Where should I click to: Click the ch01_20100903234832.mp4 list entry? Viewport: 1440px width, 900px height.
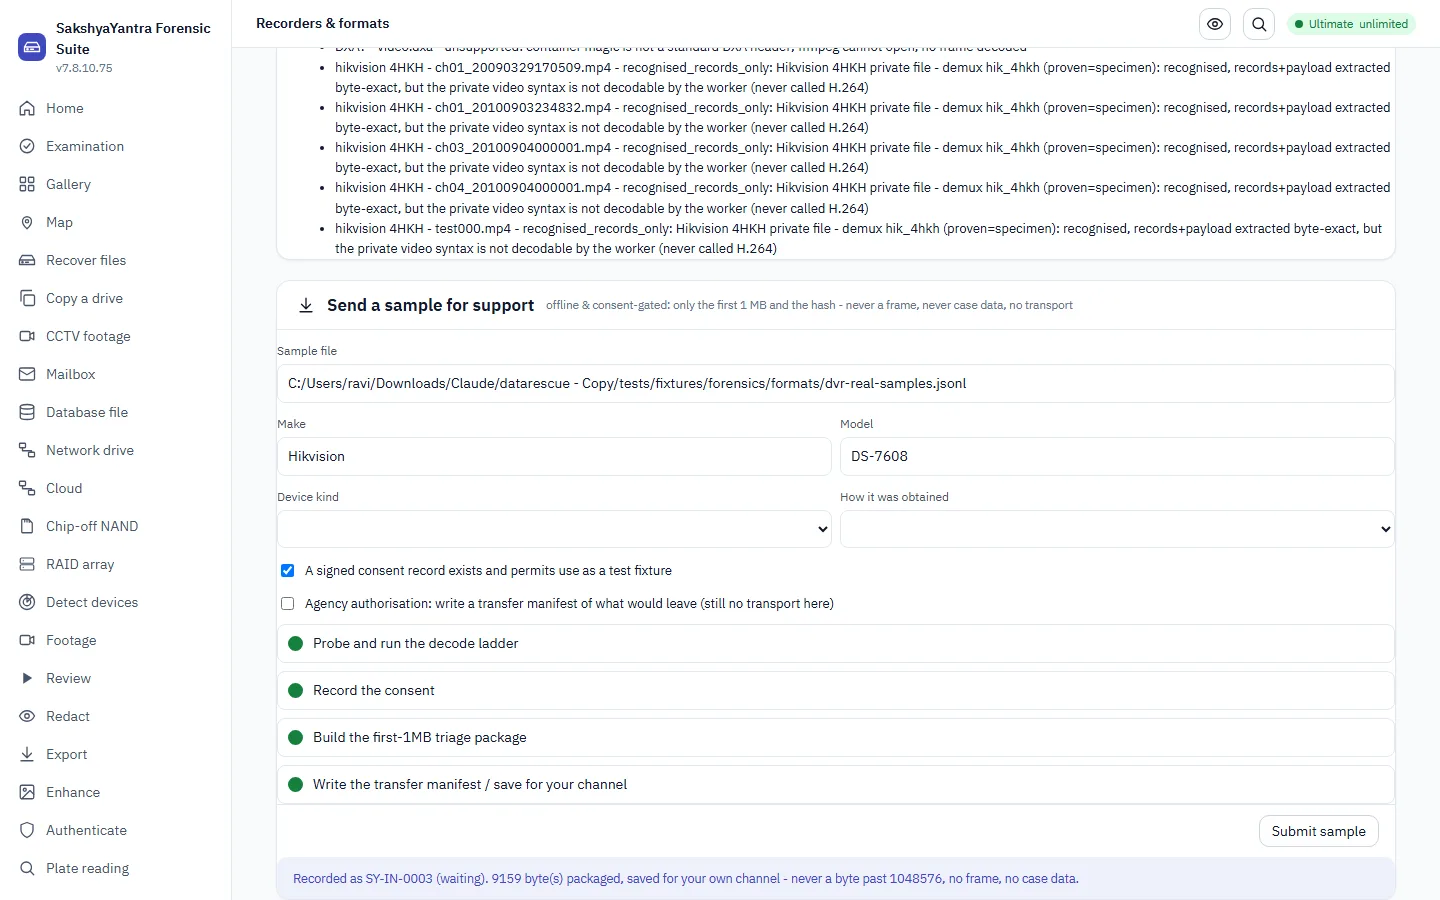click(863, 117)
